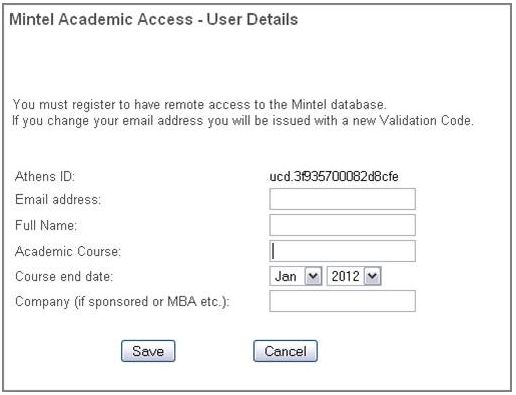Click the Company (if sponsored or MBA) label

click(122, 302)
